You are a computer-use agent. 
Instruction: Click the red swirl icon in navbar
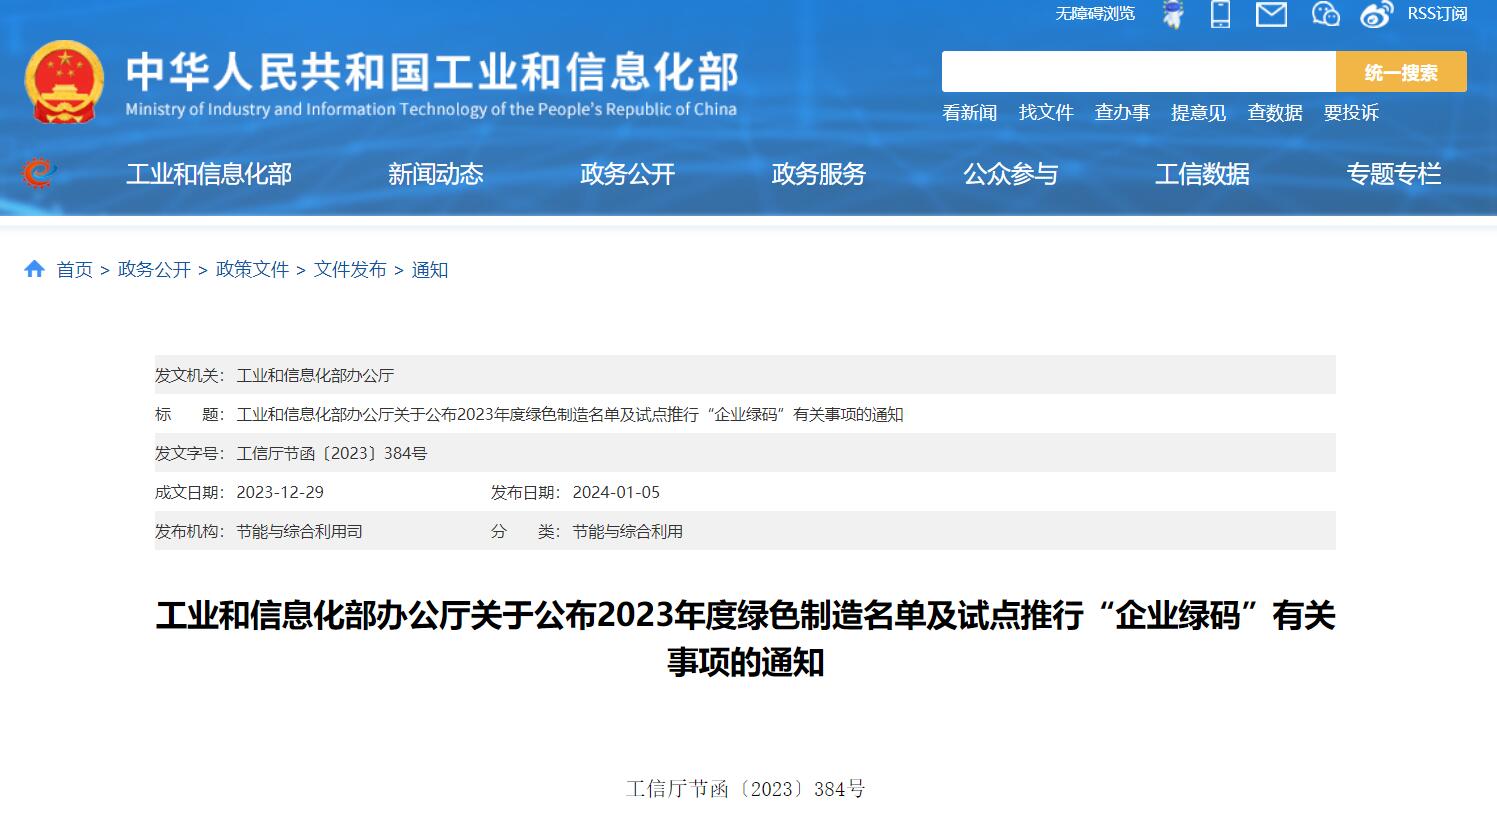click(39, 174)
